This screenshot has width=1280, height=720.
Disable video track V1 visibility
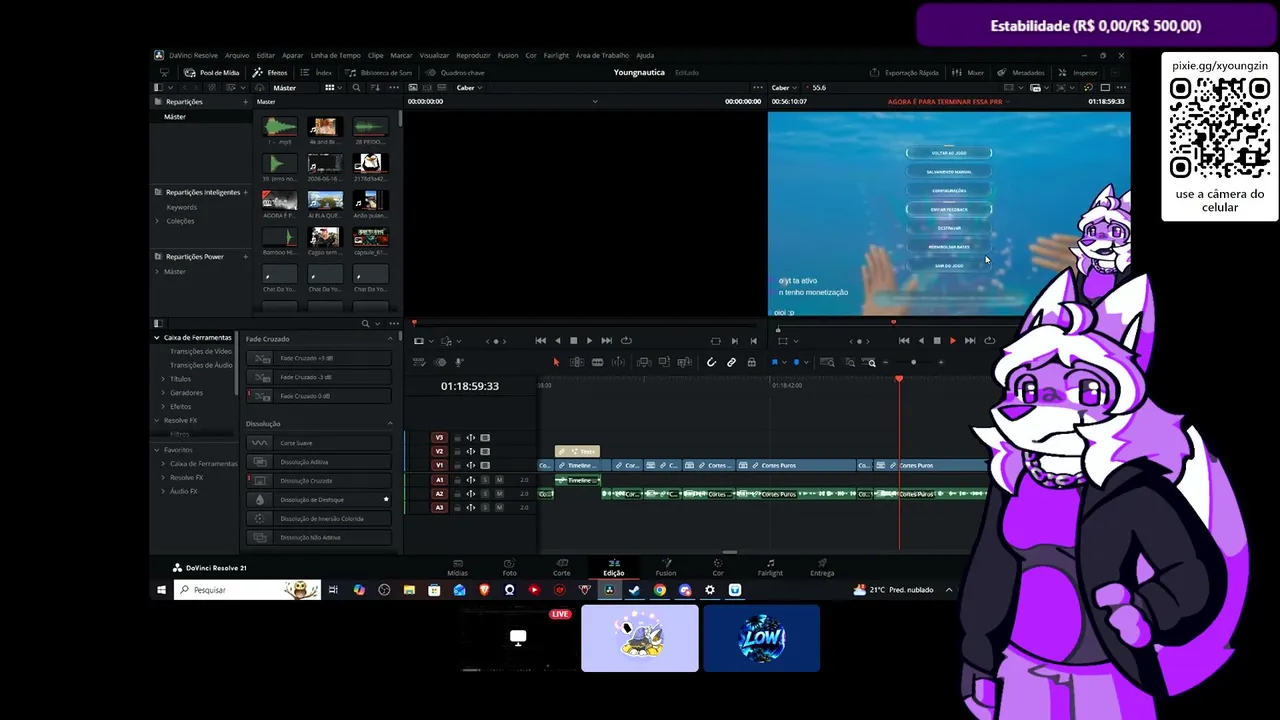pyautogui.click(x=485, y=465)
